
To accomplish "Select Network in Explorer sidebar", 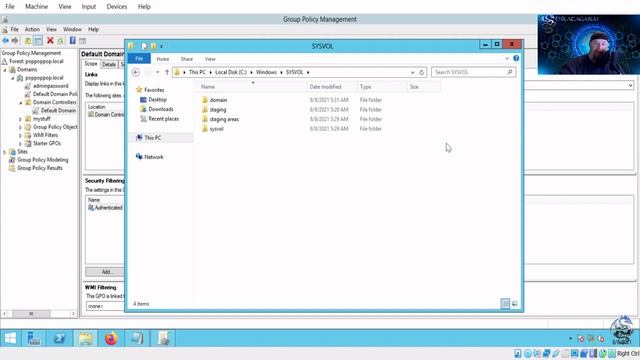I will [x=153, y=157].
